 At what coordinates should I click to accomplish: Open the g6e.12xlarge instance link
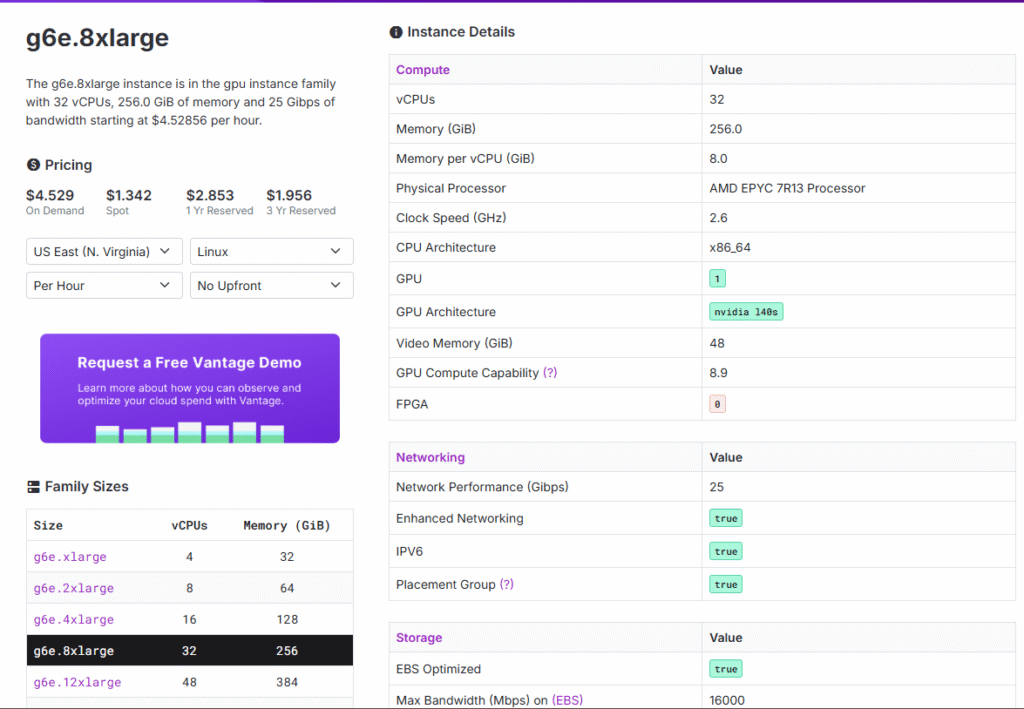pyautogui.click(x=77, y=682)
